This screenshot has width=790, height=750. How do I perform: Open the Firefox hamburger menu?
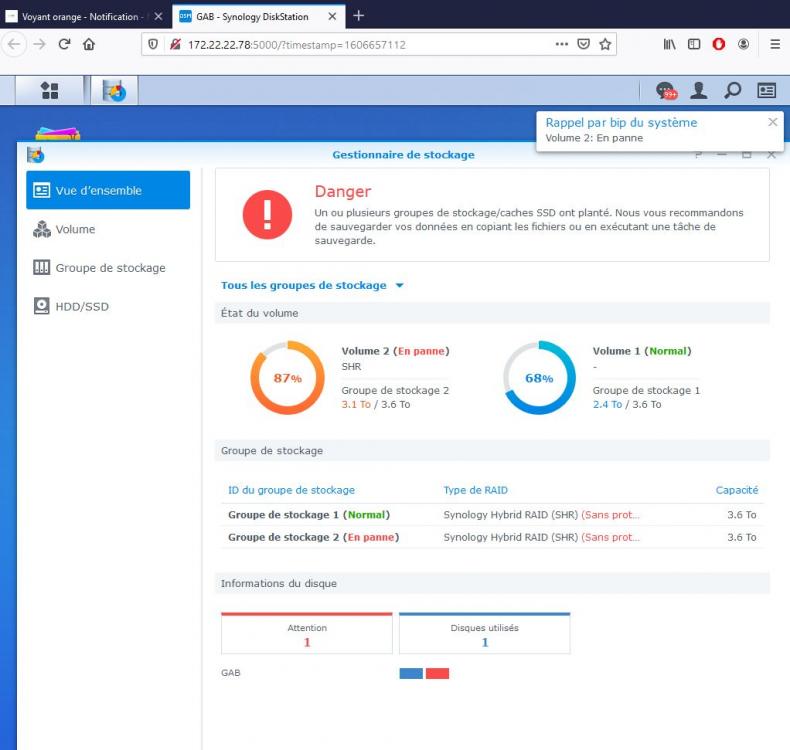click(x=775, y=44)
